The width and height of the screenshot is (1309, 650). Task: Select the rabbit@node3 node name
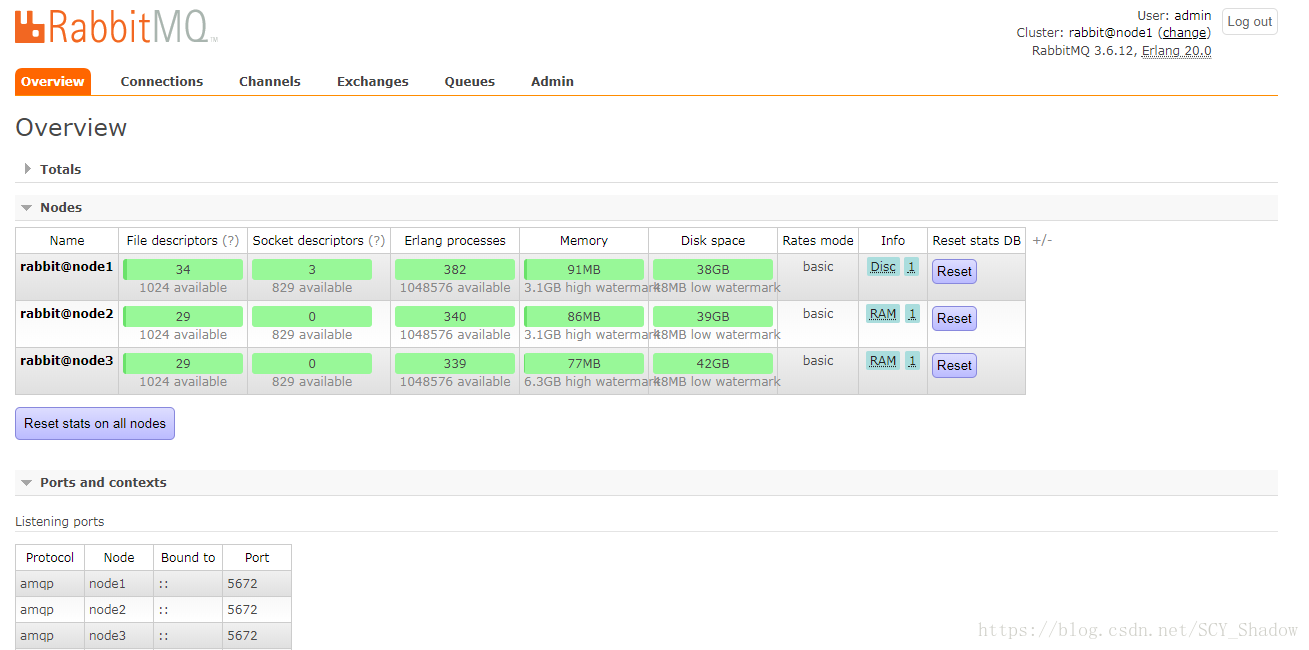tap(66, 361)
